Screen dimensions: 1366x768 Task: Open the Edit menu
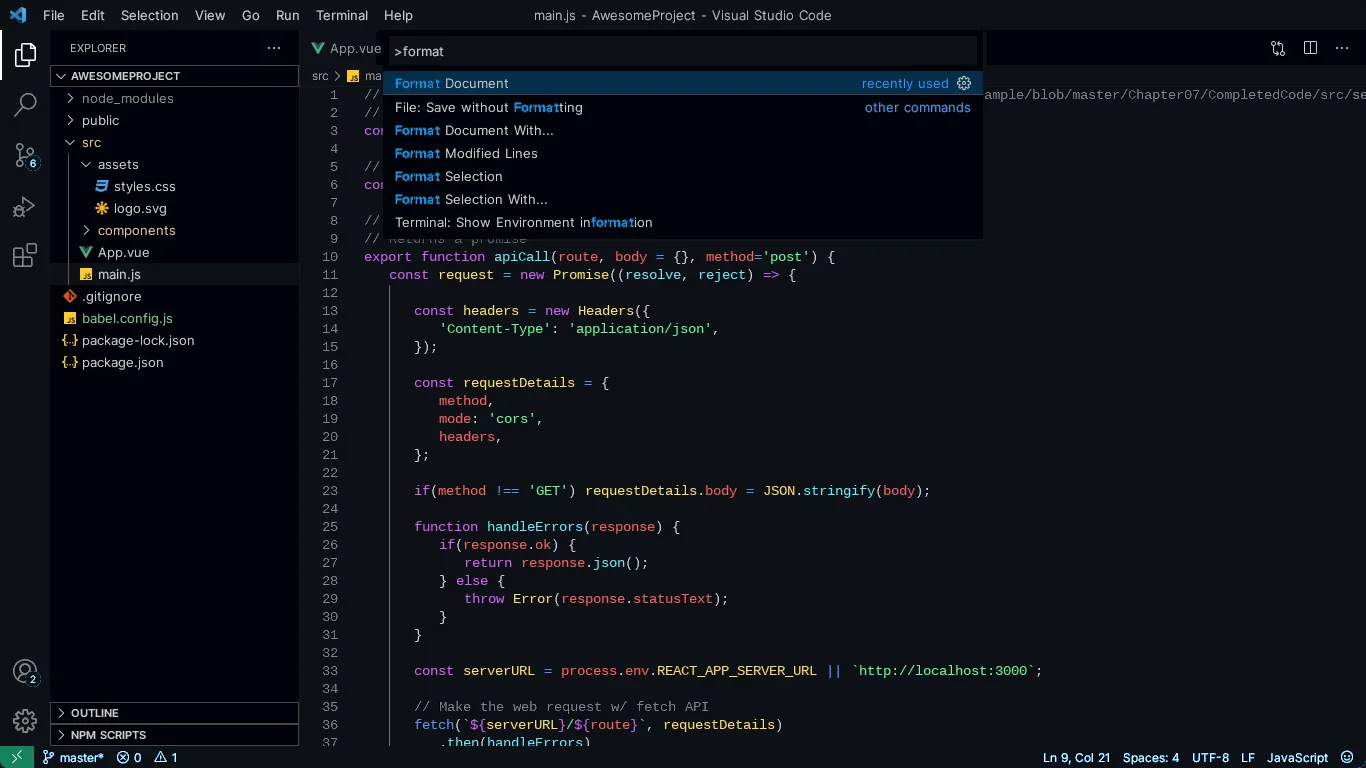coord(93,15)
